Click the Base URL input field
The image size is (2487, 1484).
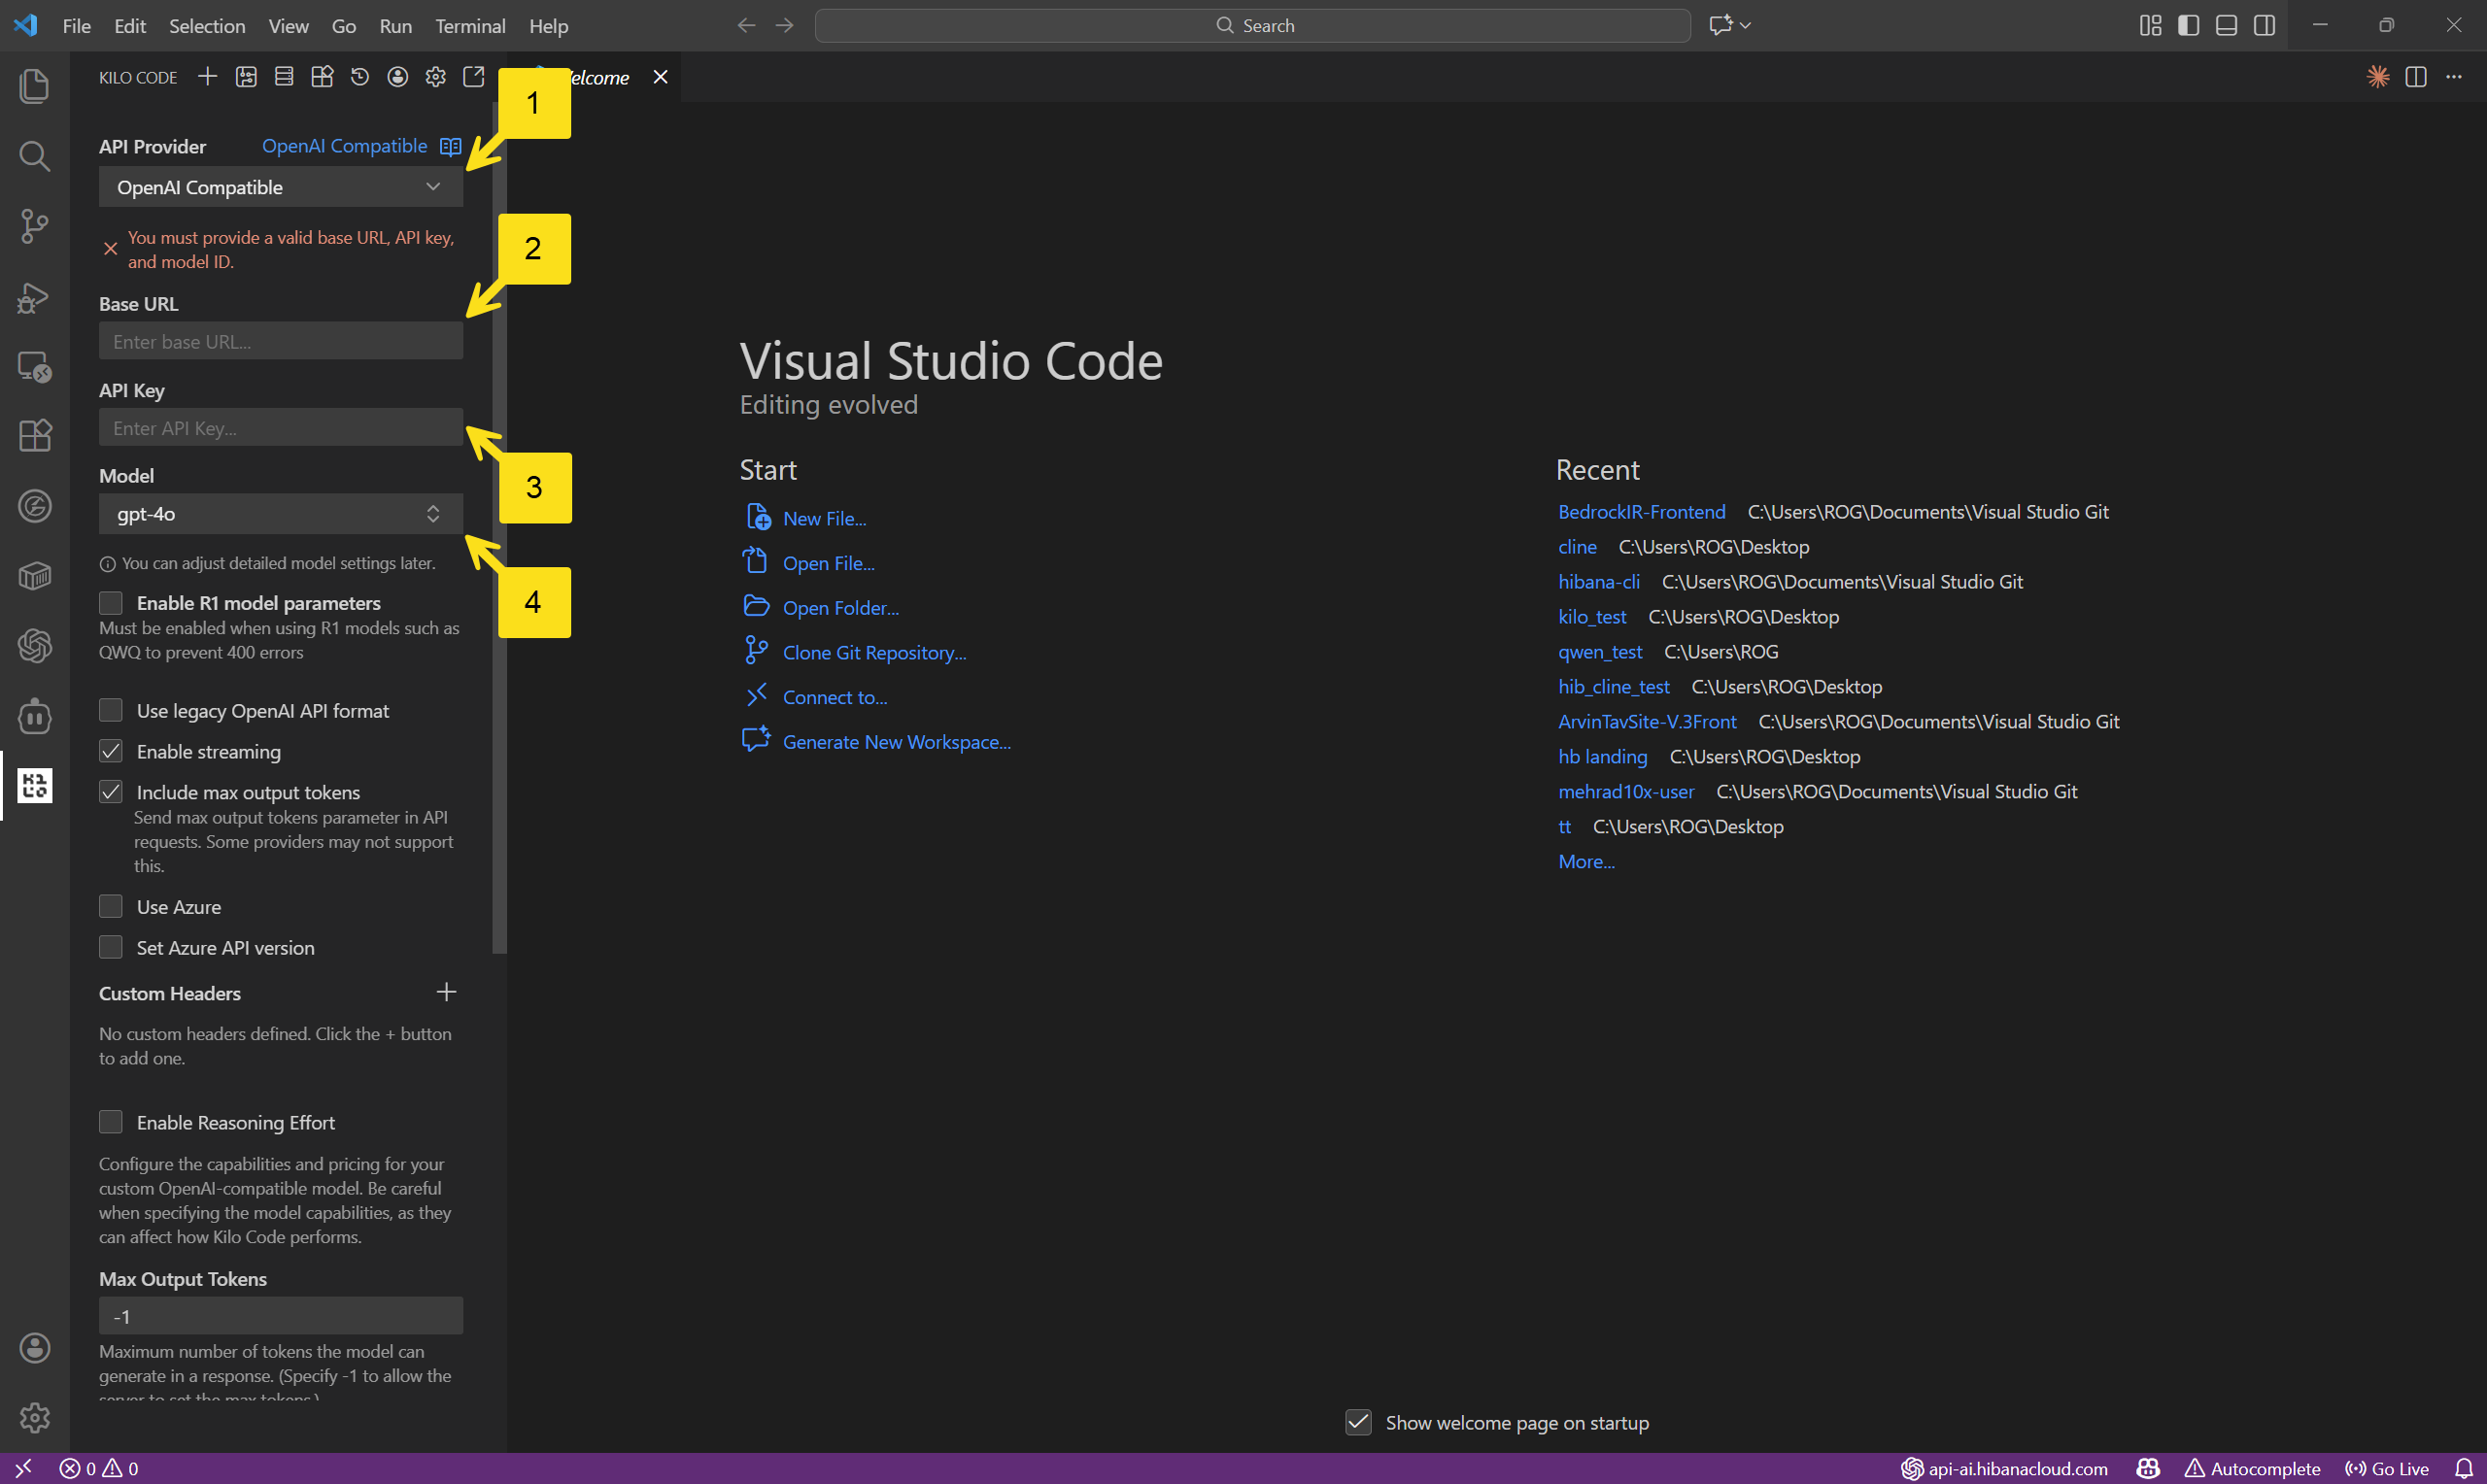(281, 341)
